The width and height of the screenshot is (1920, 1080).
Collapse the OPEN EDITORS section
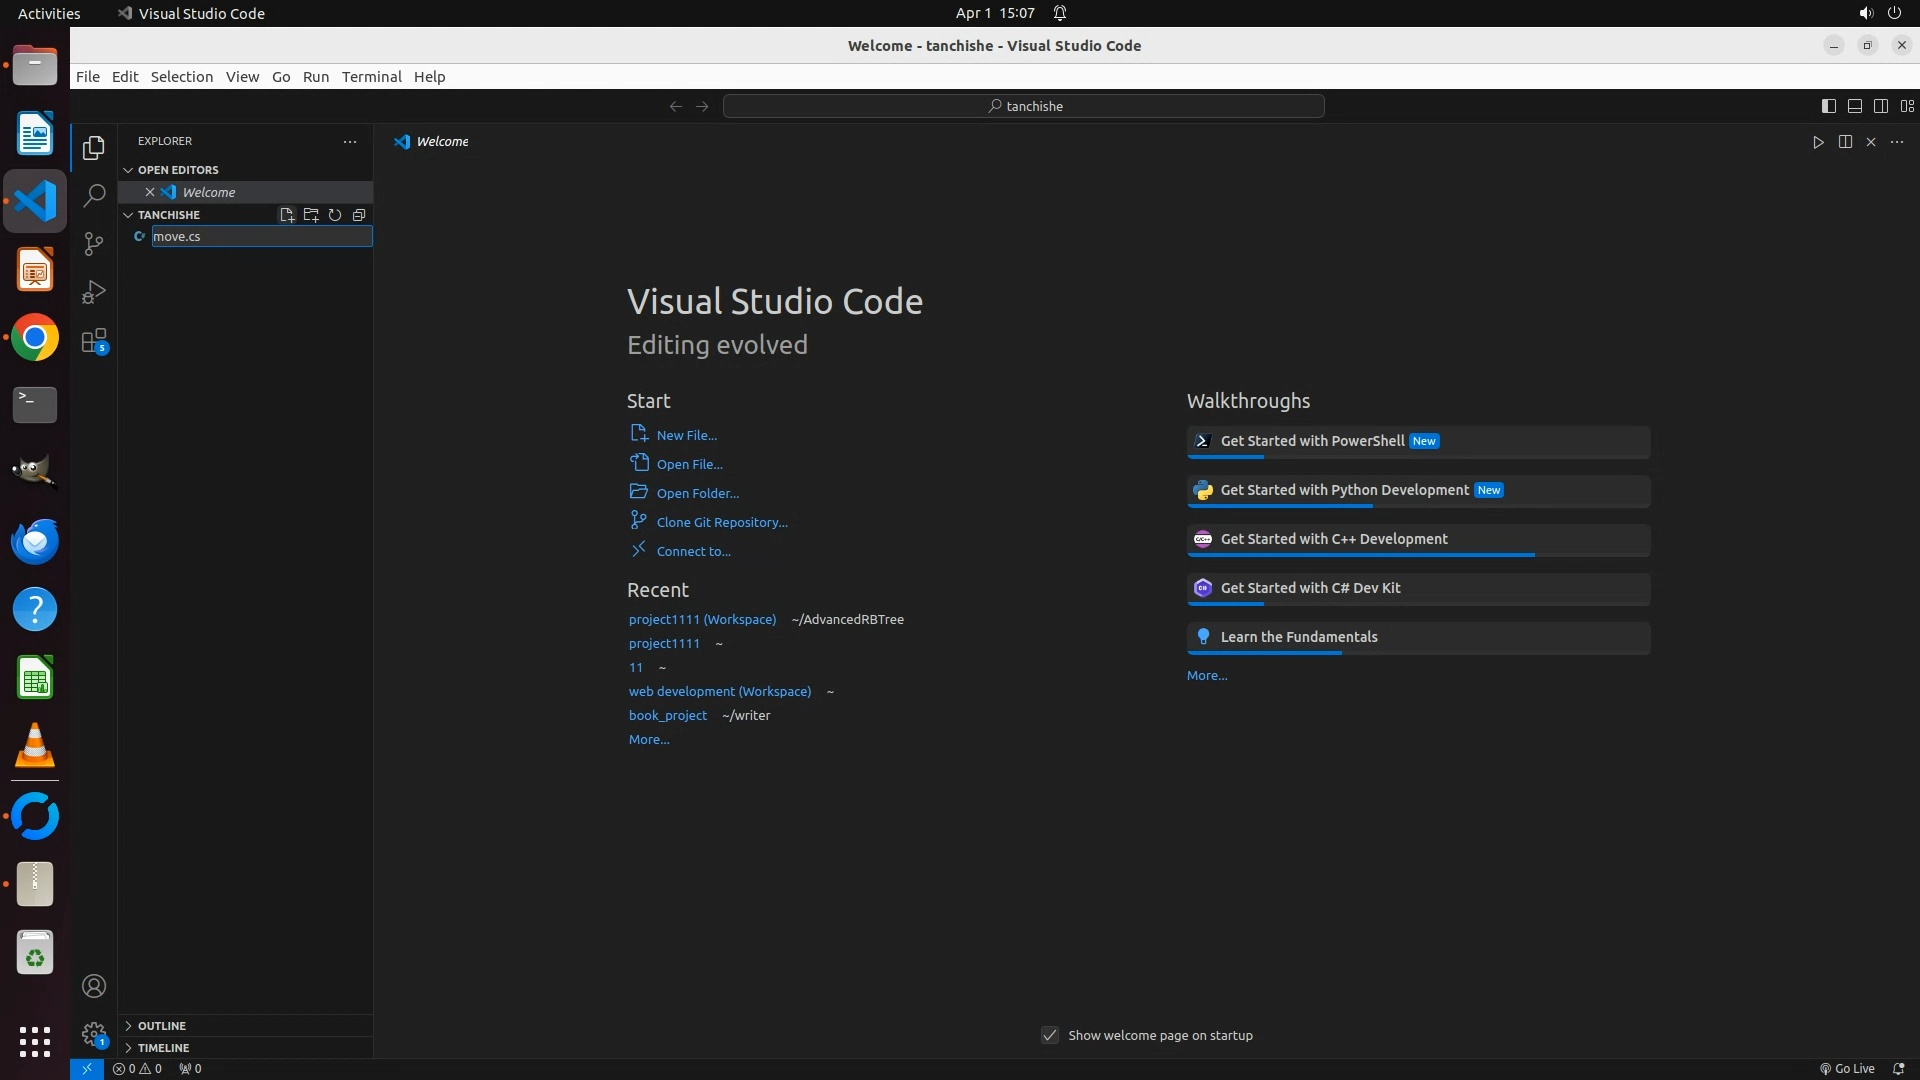178,170
